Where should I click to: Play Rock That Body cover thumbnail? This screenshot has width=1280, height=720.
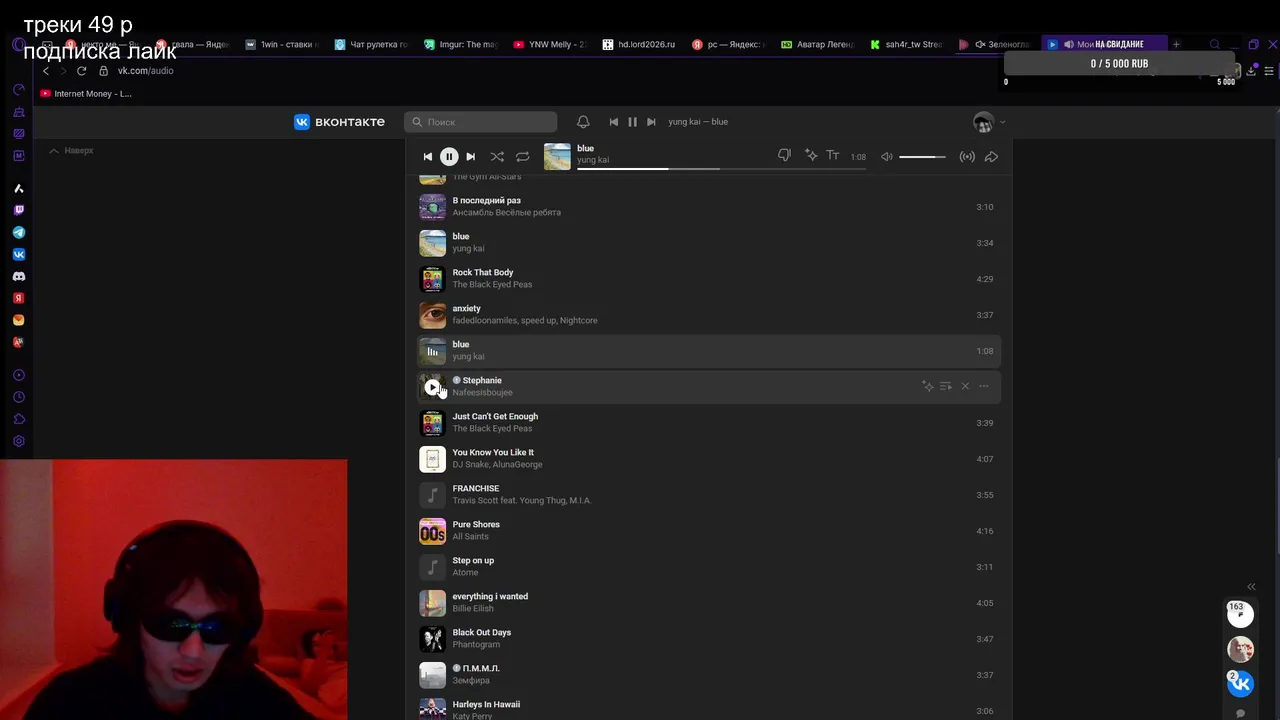(432, 279)
